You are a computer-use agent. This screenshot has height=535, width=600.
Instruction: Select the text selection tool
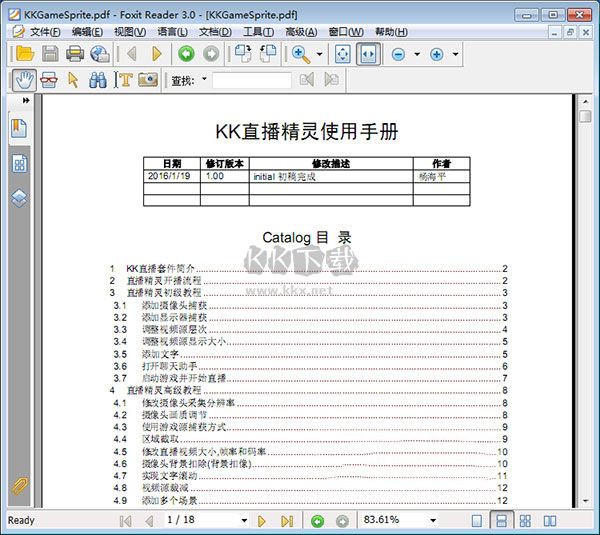point(123,80)
